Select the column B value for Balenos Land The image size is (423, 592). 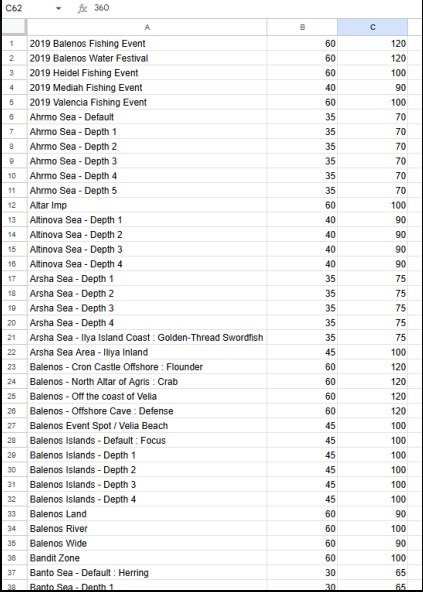(302, 514)
